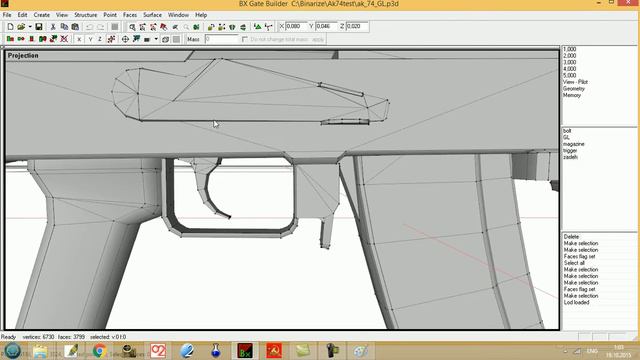The height and width of the screenshot is (360, 640).
Task: Open the File menu
Action: [x=7, y=15]
